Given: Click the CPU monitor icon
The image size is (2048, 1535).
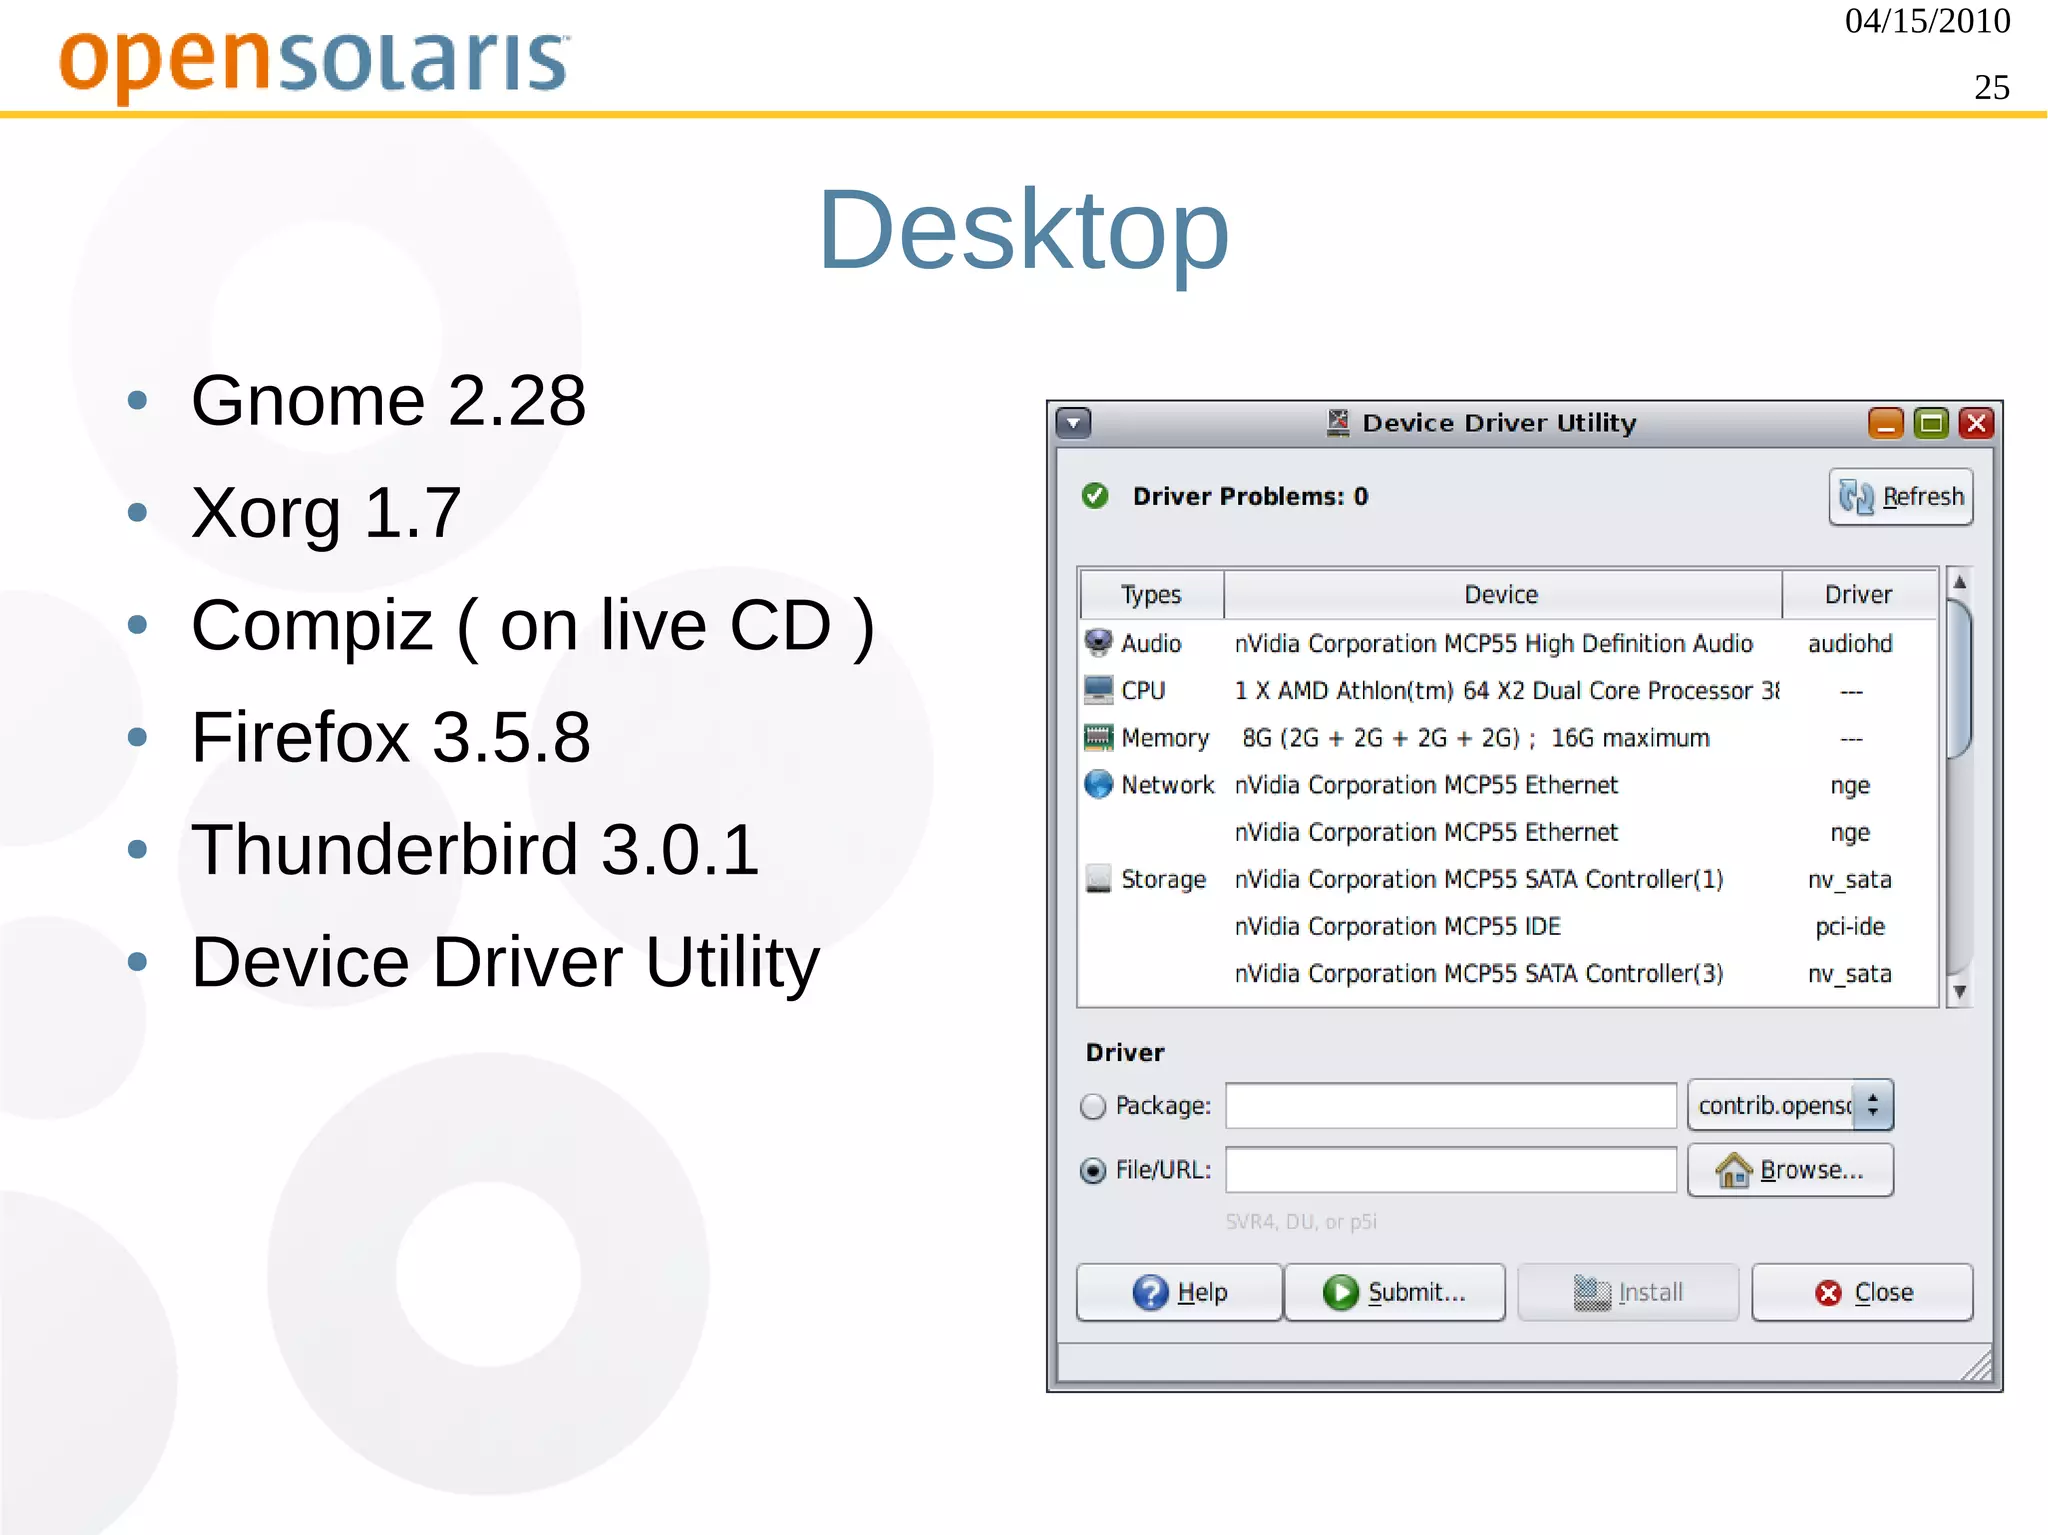Looking at the screenshot, I should [1099, 690].
